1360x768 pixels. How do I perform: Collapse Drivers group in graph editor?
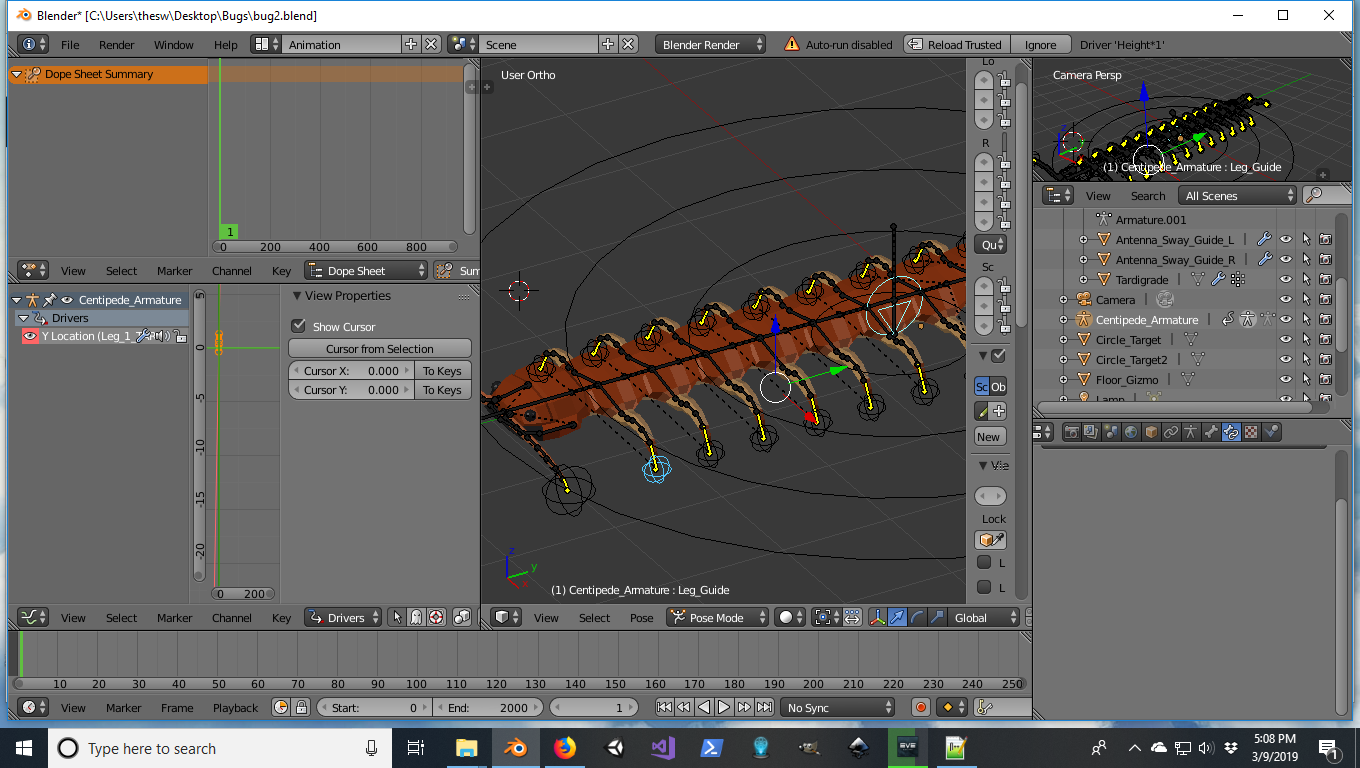pos(23,318)
